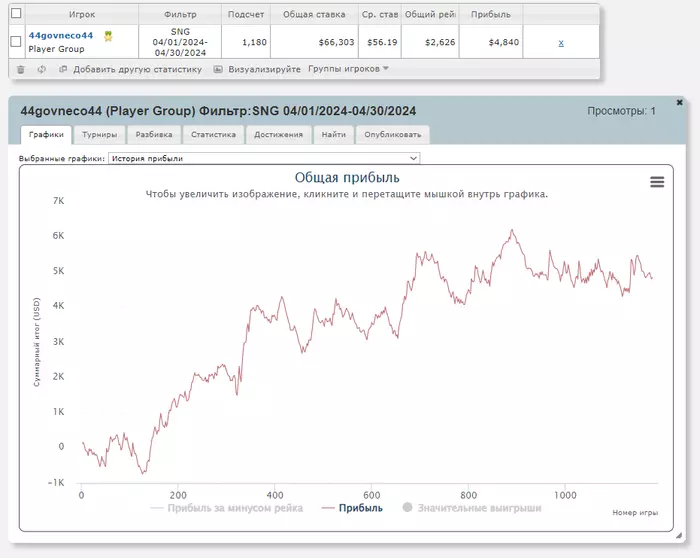Toggle Прибыль legend series
The width and height of the screenshot is (700, 558).
(x=352, y=508)
